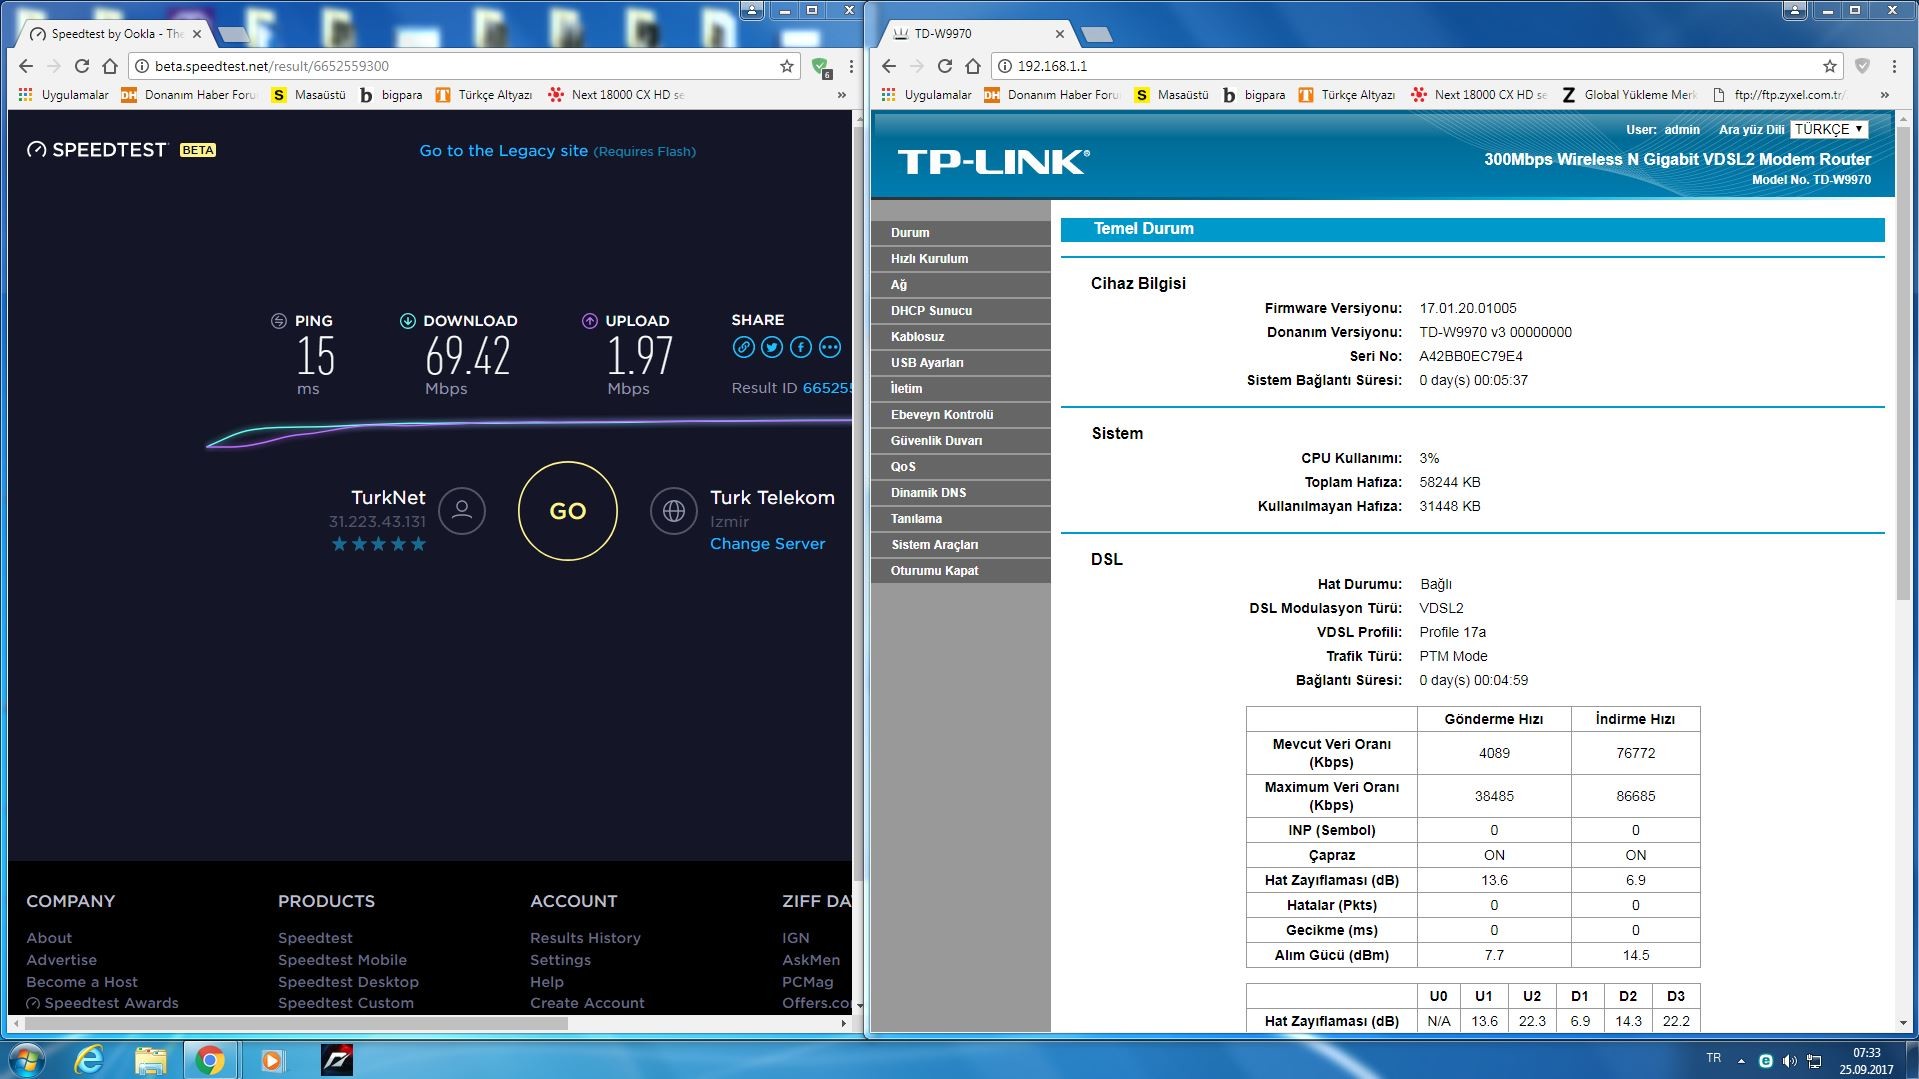Screen dimensions: 1919x1079
Task: Share the result on Facebook icon
Action: pos(801,347)
